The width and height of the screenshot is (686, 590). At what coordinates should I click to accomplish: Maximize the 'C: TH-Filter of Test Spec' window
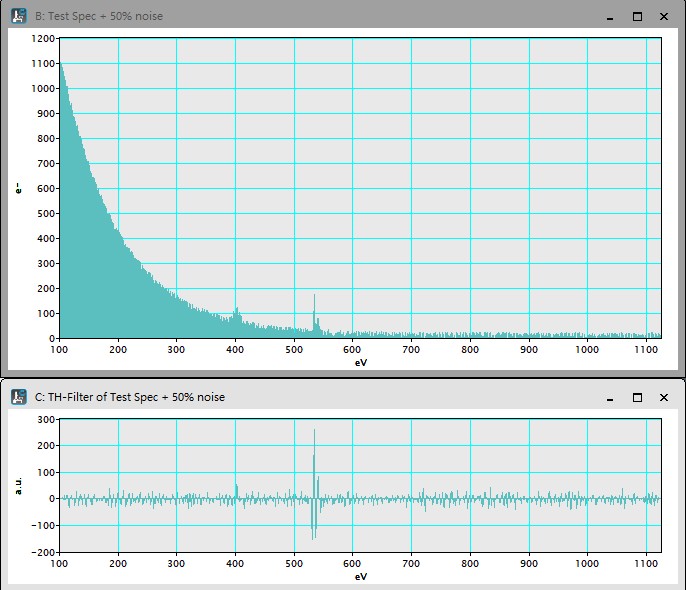tap(637, 397)
